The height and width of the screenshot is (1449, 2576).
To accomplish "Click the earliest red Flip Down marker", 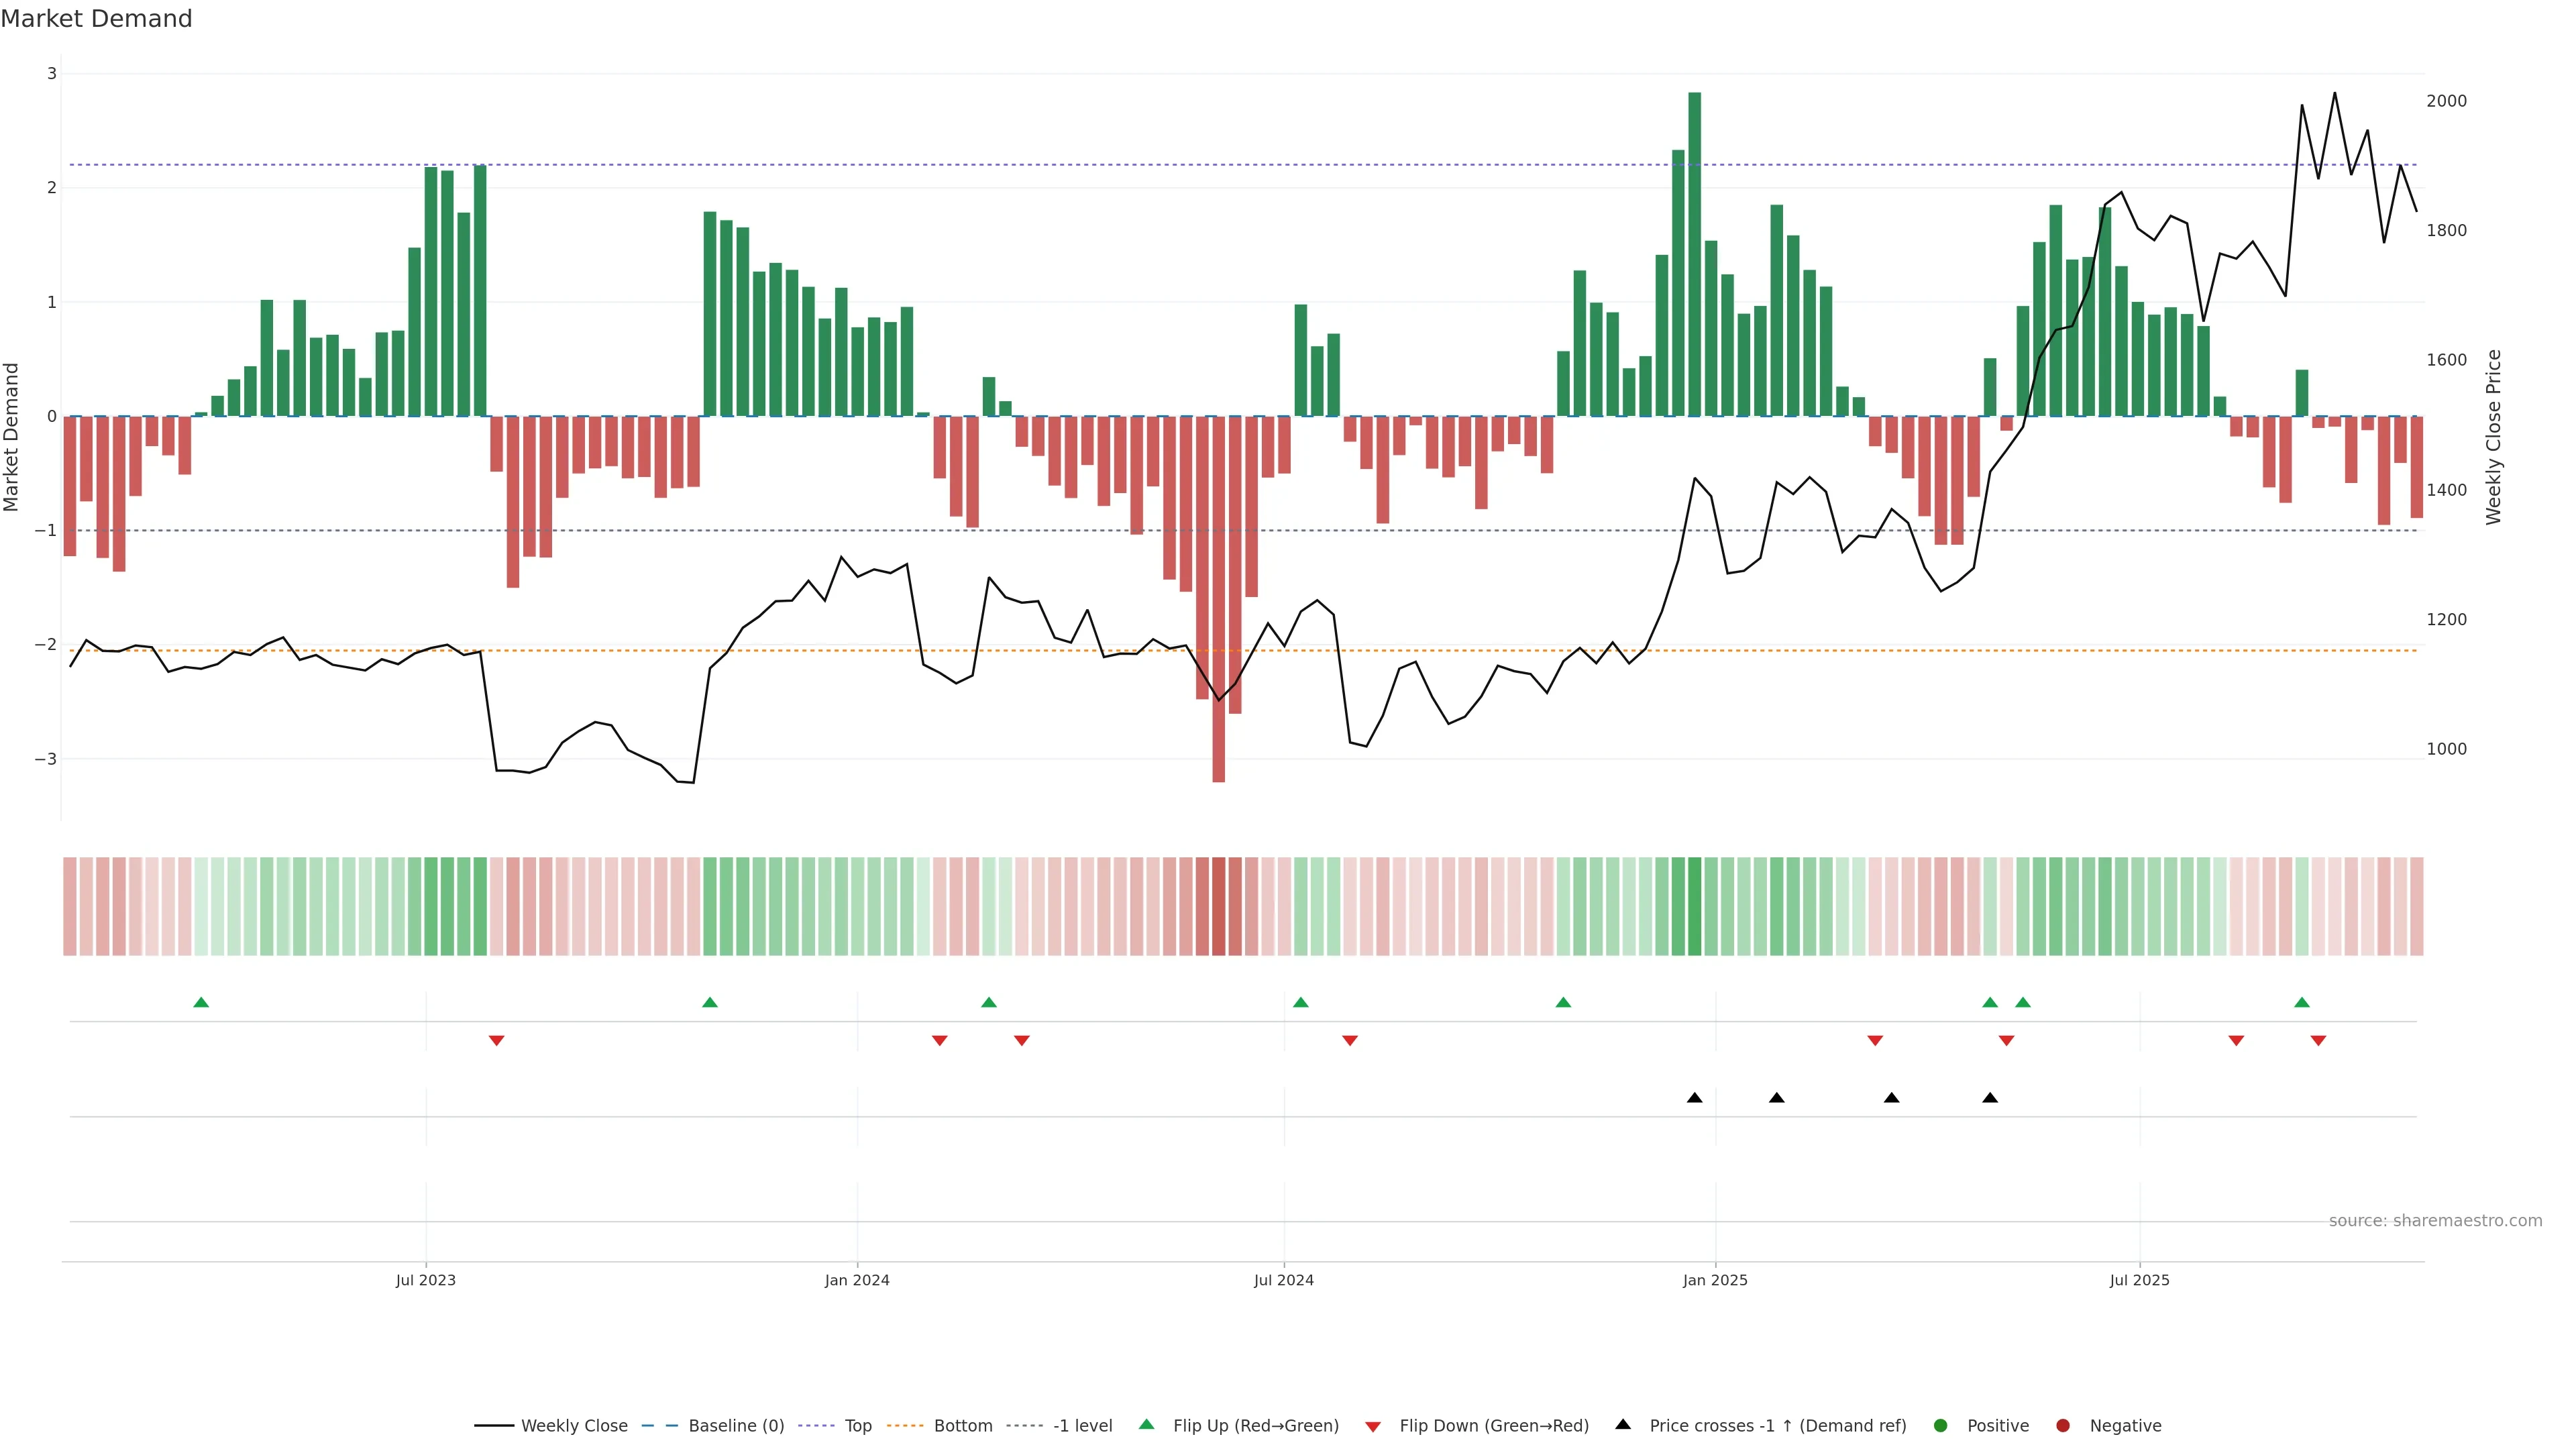I will (496, 1041).
